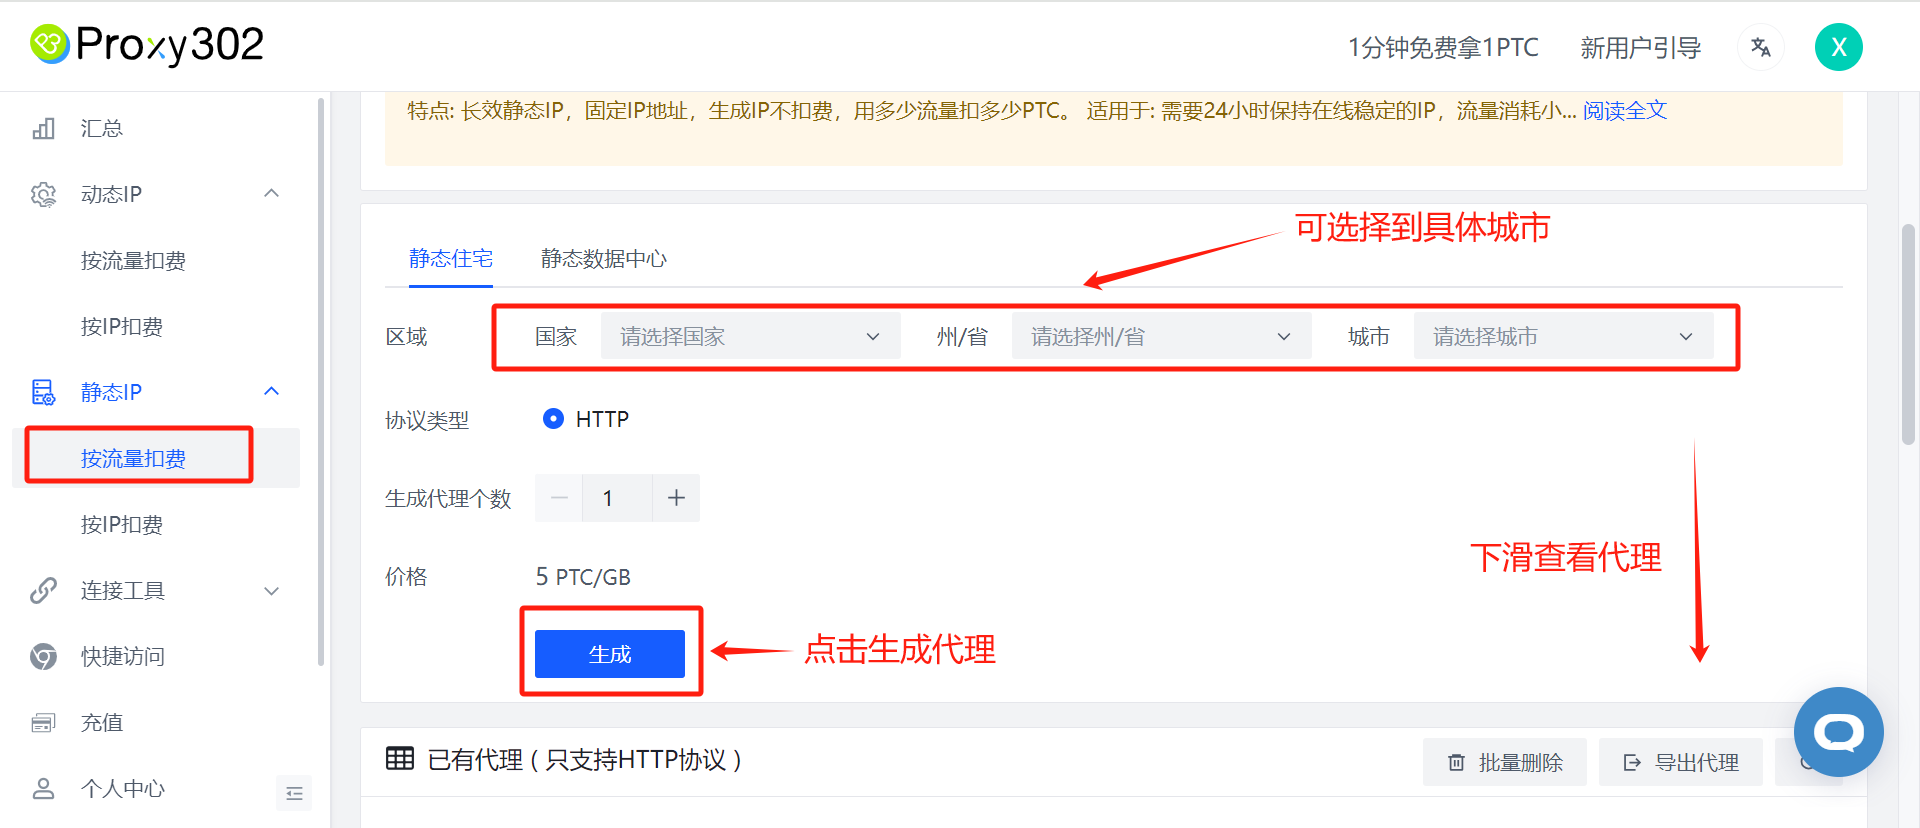Viewport: 1920px width, 828px height.
Task: Open the language translation icon
Action: 1761,47
